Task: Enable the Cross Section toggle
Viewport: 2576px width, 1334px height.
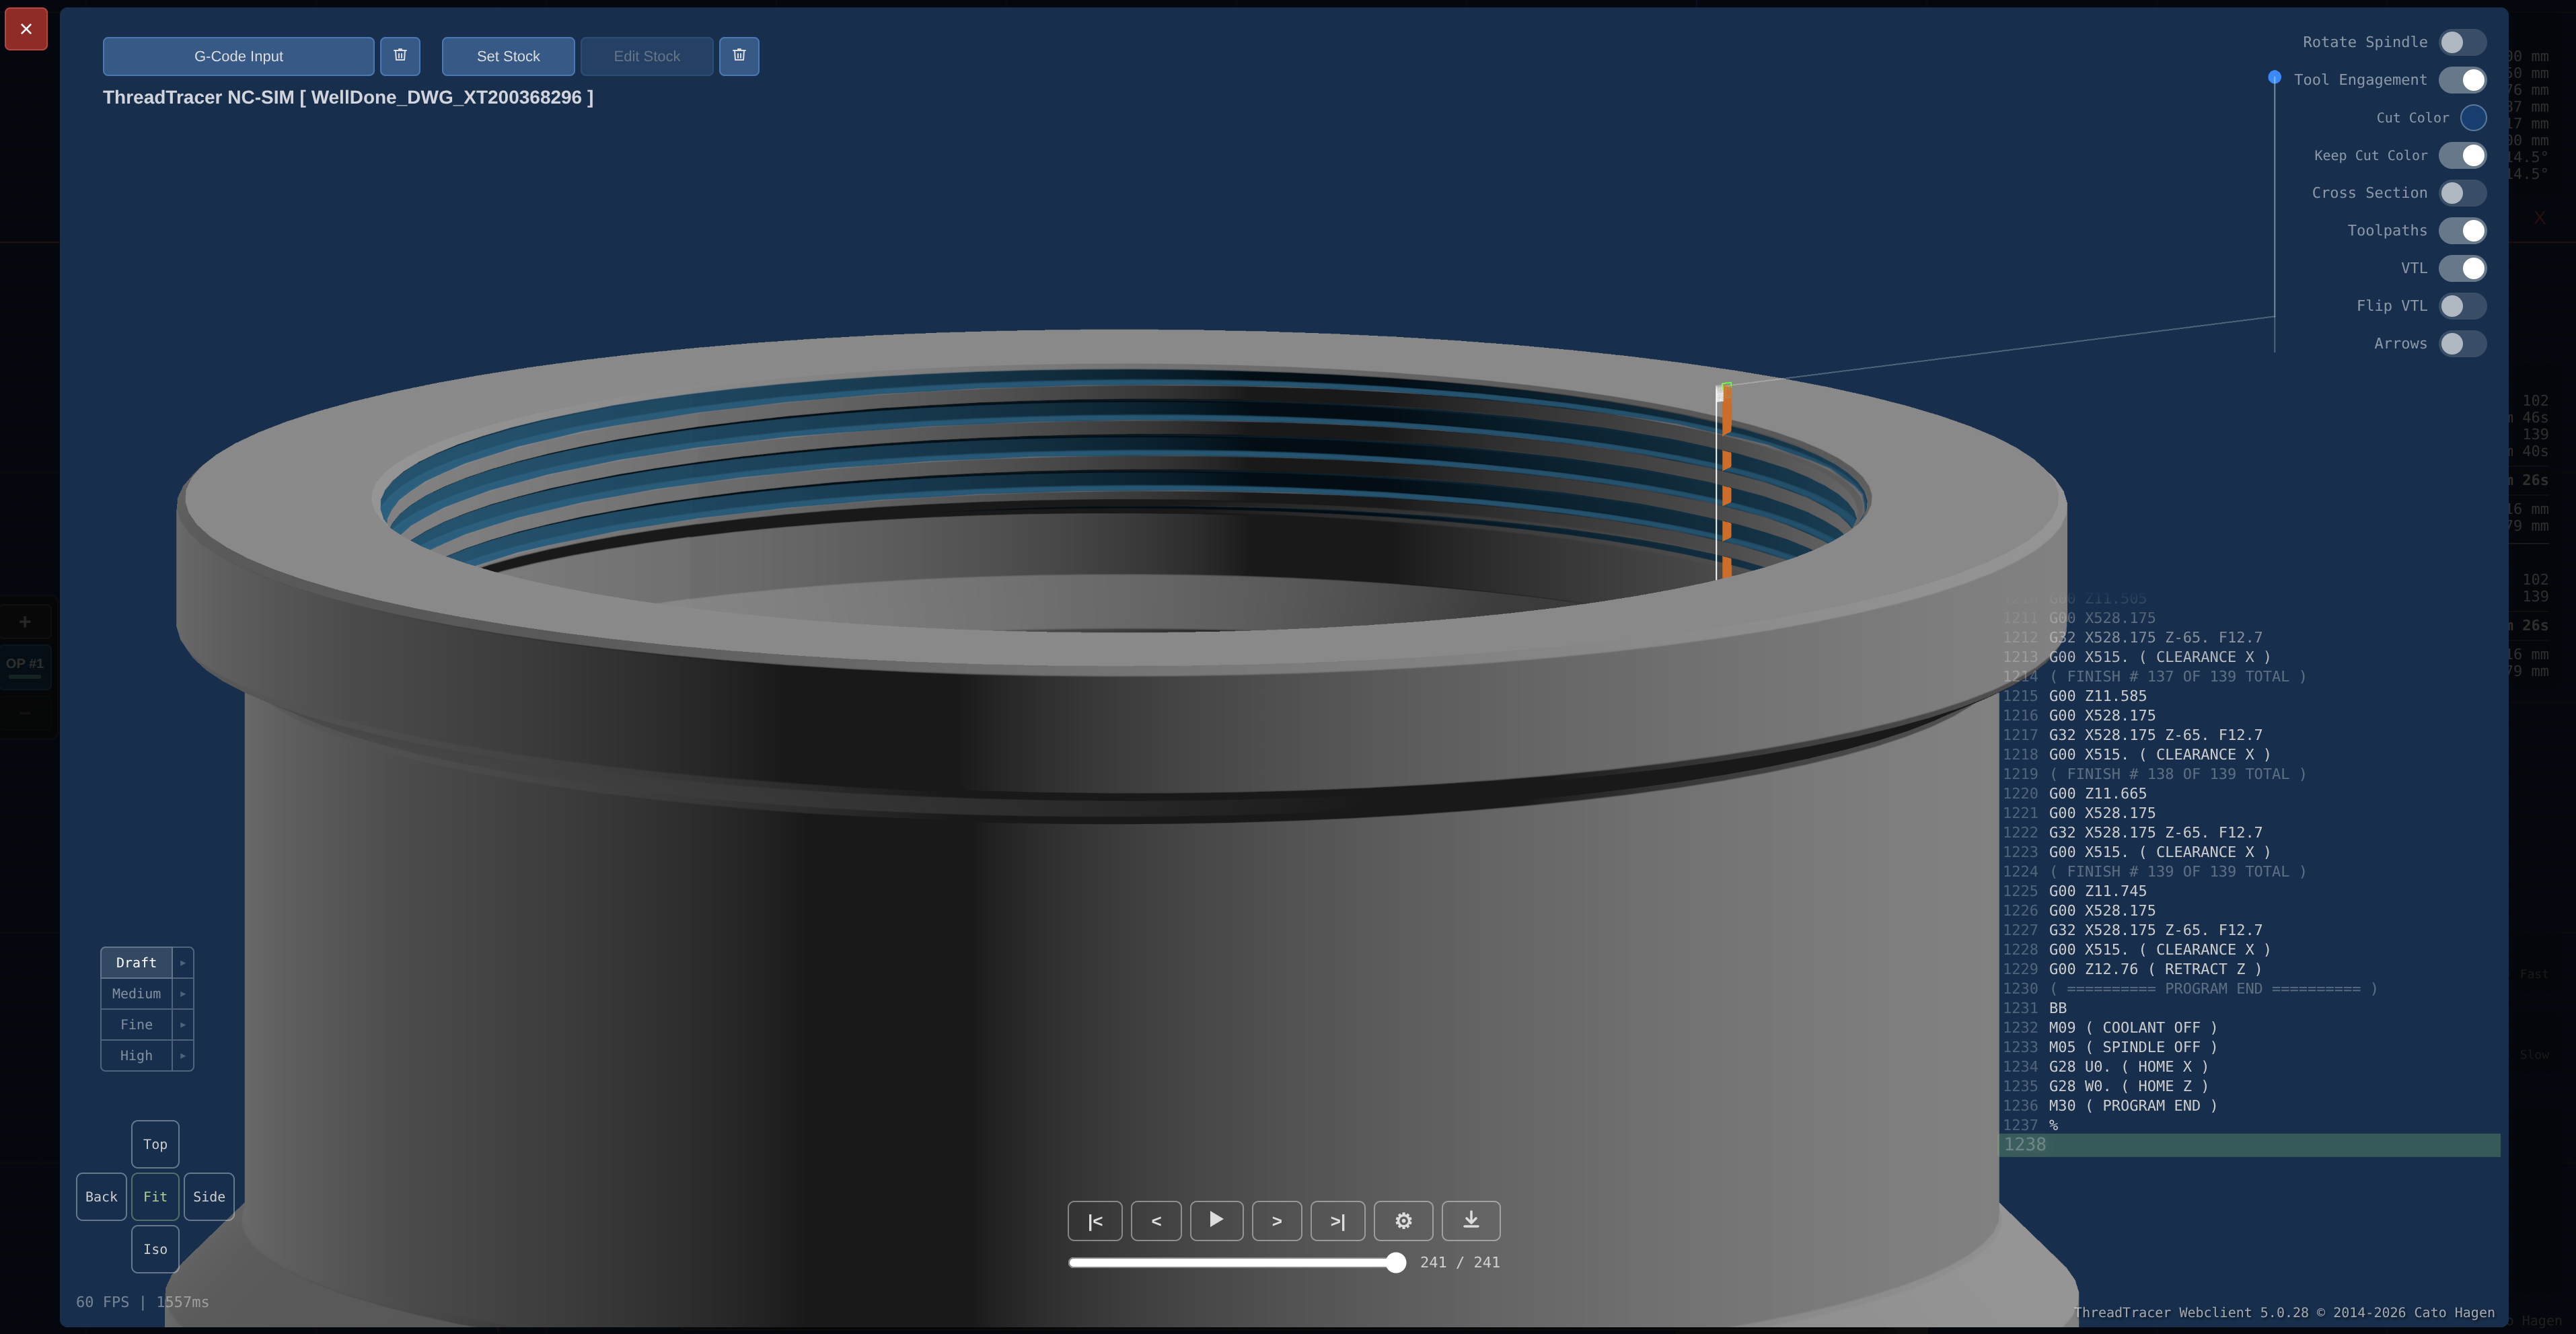Action: (2463, 192)
